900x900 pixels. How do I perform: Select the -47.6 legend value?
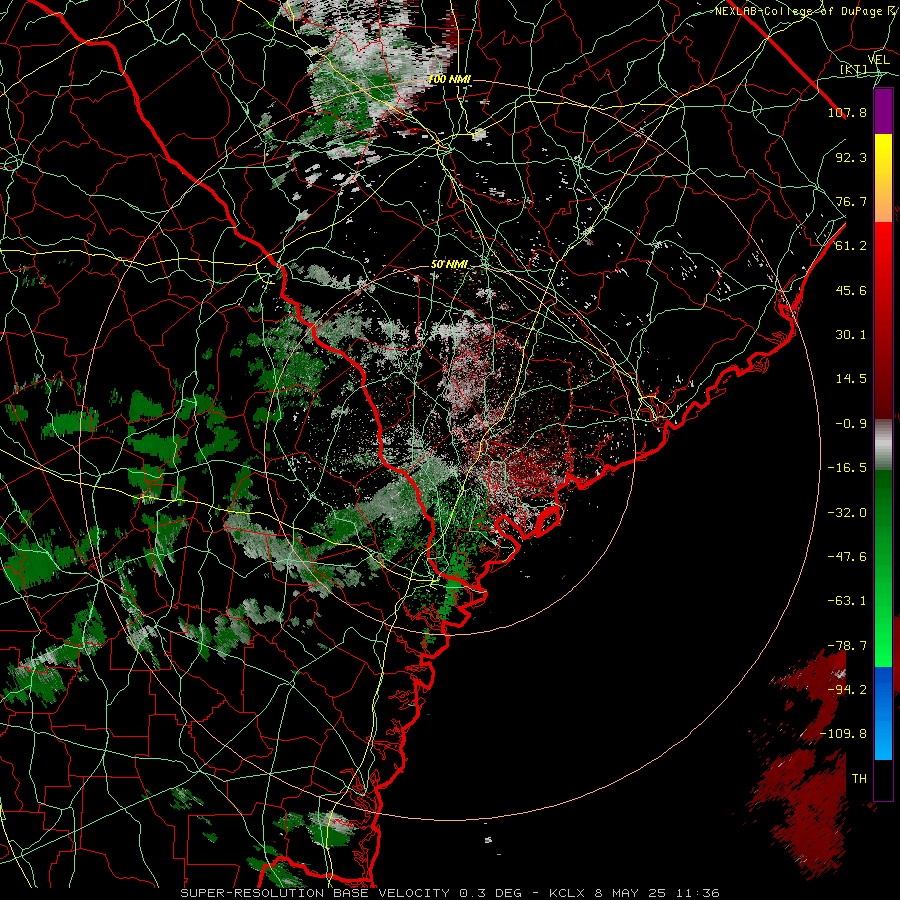point(847,557)
